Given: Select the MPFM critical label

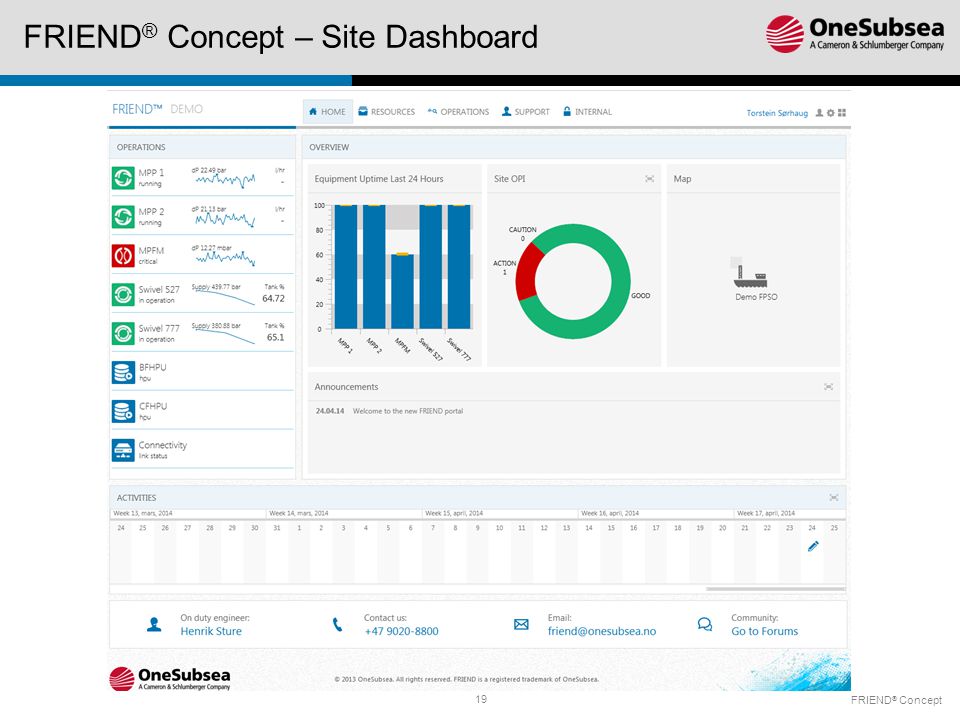Looking at the screenshot, I should (x=151, y=250).
